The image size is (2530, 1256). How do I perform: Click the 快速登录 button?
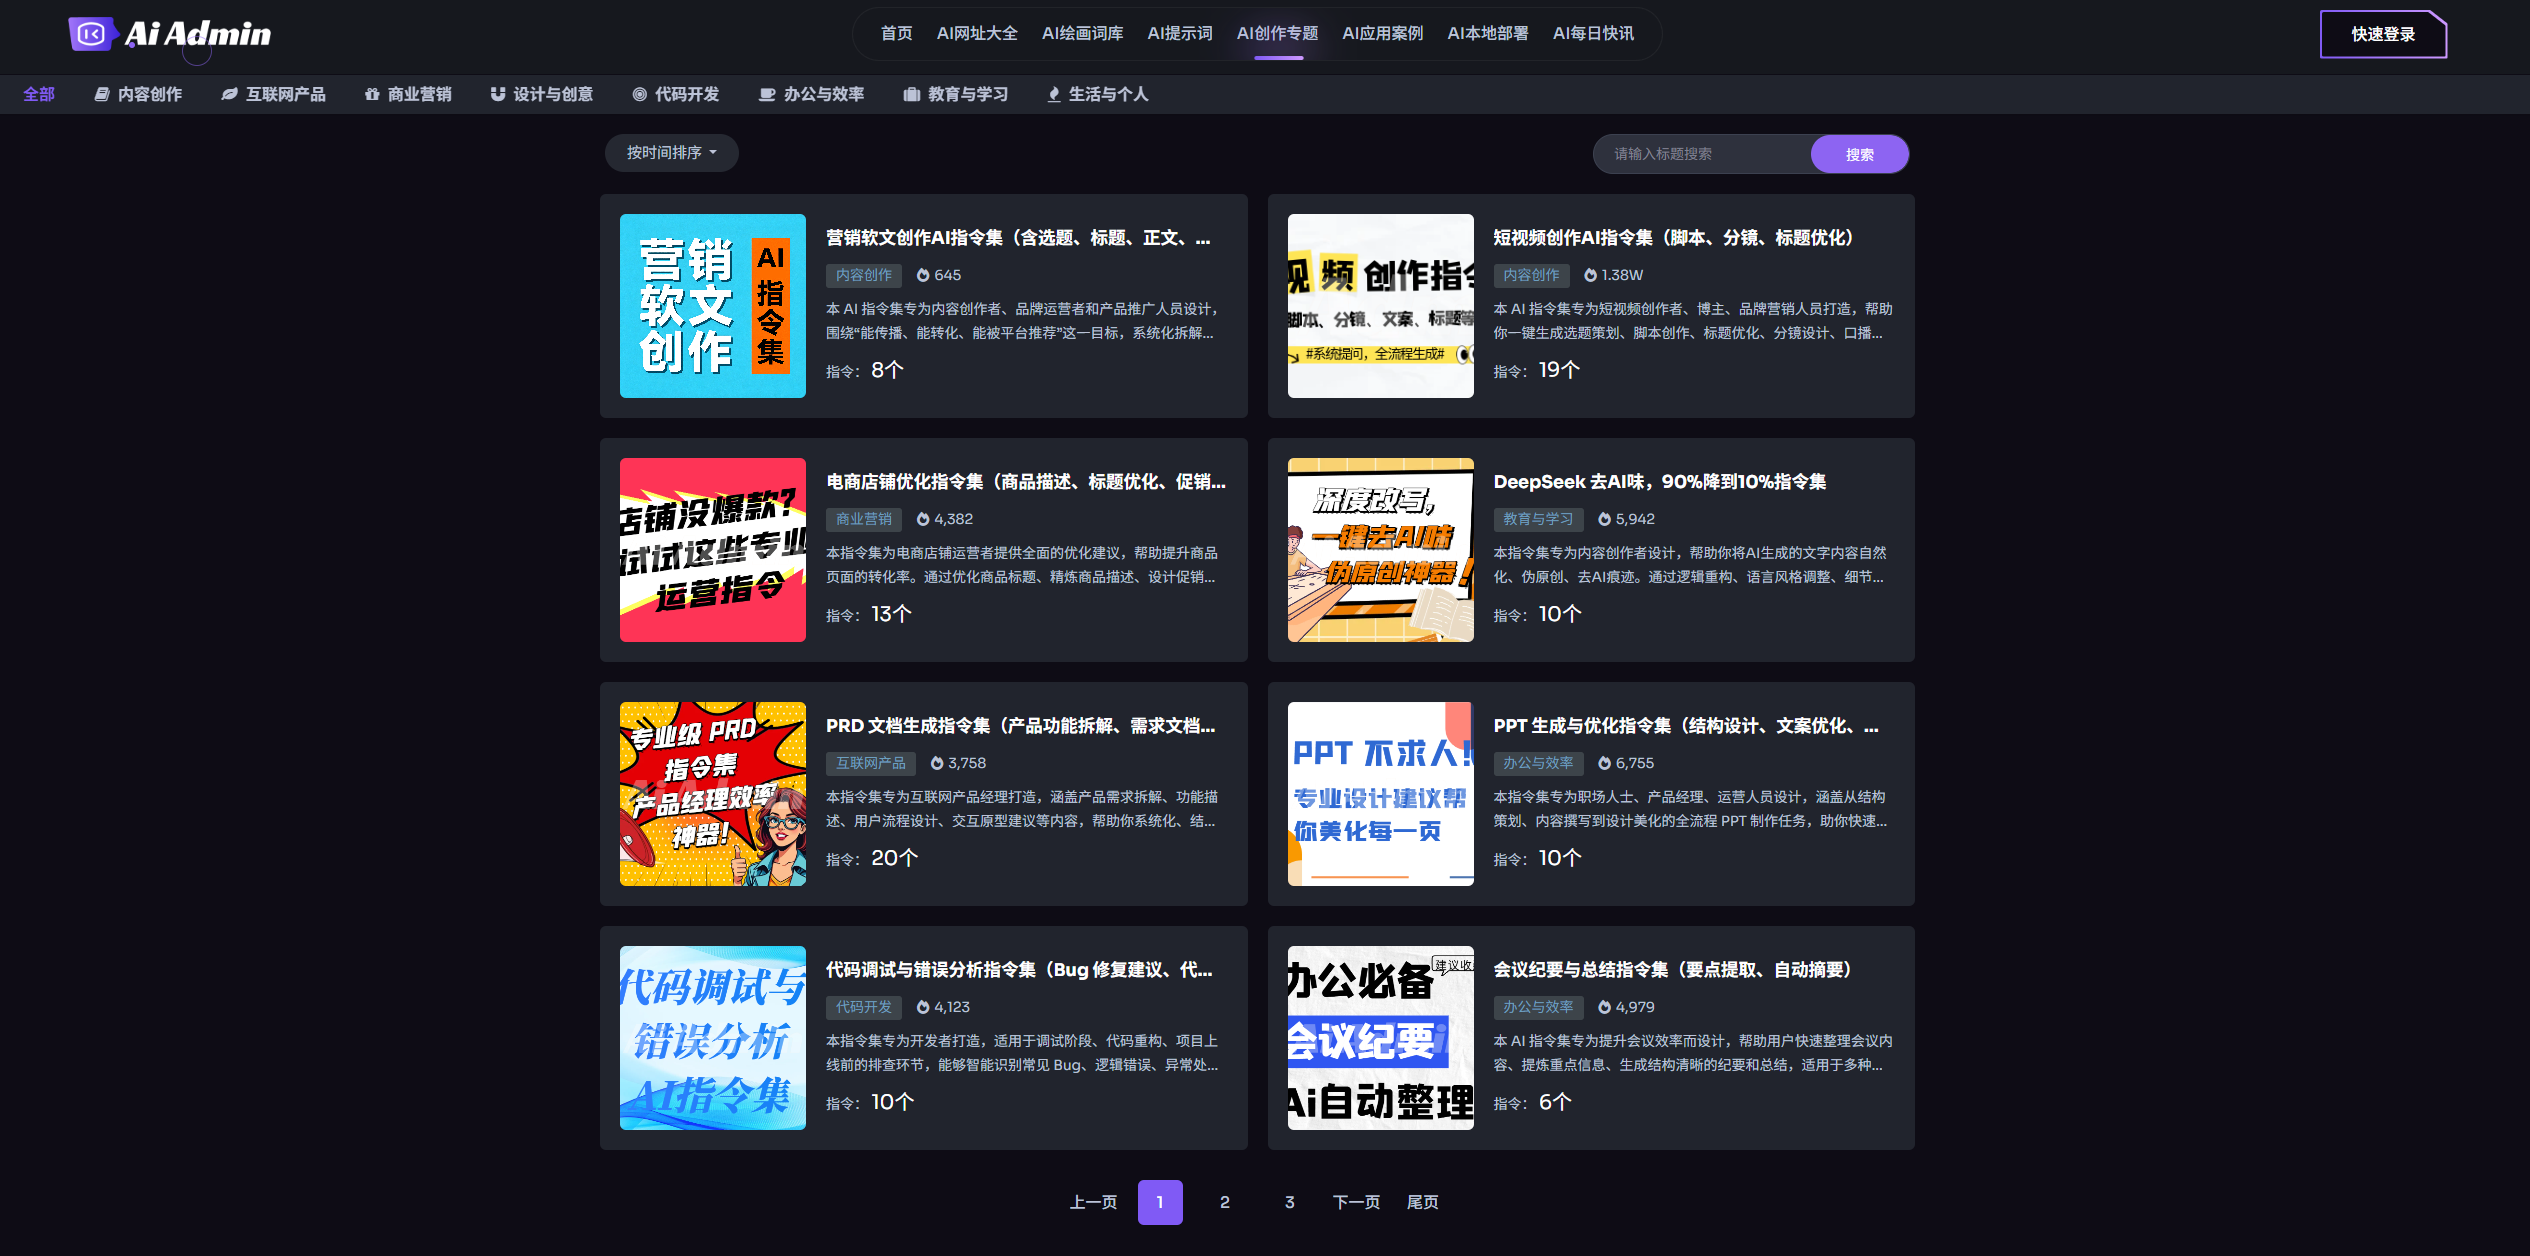coord(2382,34)
